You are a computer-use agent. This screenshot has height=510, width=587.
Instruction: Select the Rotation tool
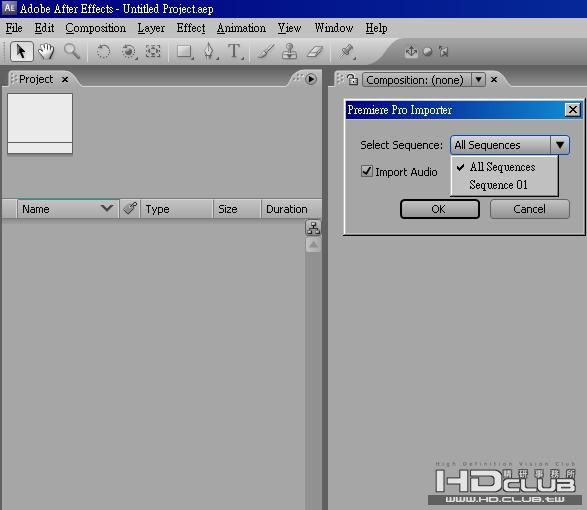[x=104, y=51]
